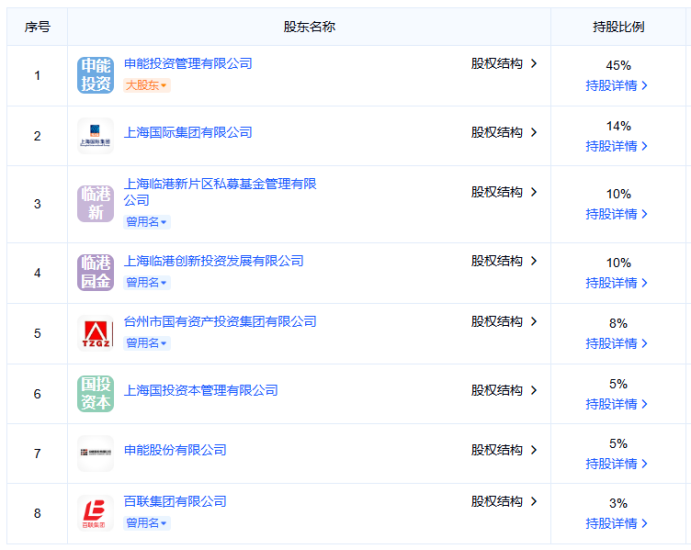Click 持股比例 column header
The image size is (691, 550).
618,27
